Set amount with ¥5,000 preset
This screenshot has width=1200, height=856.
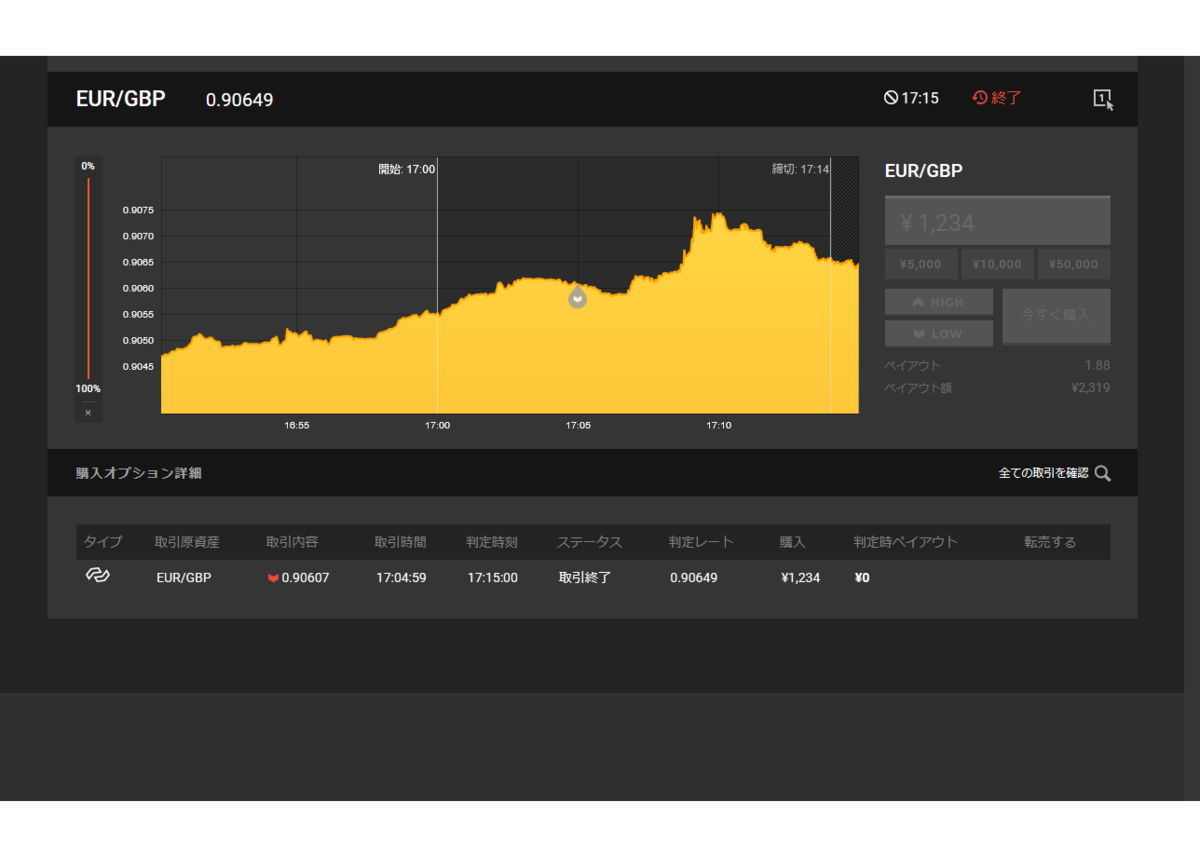tap(921, 264)
